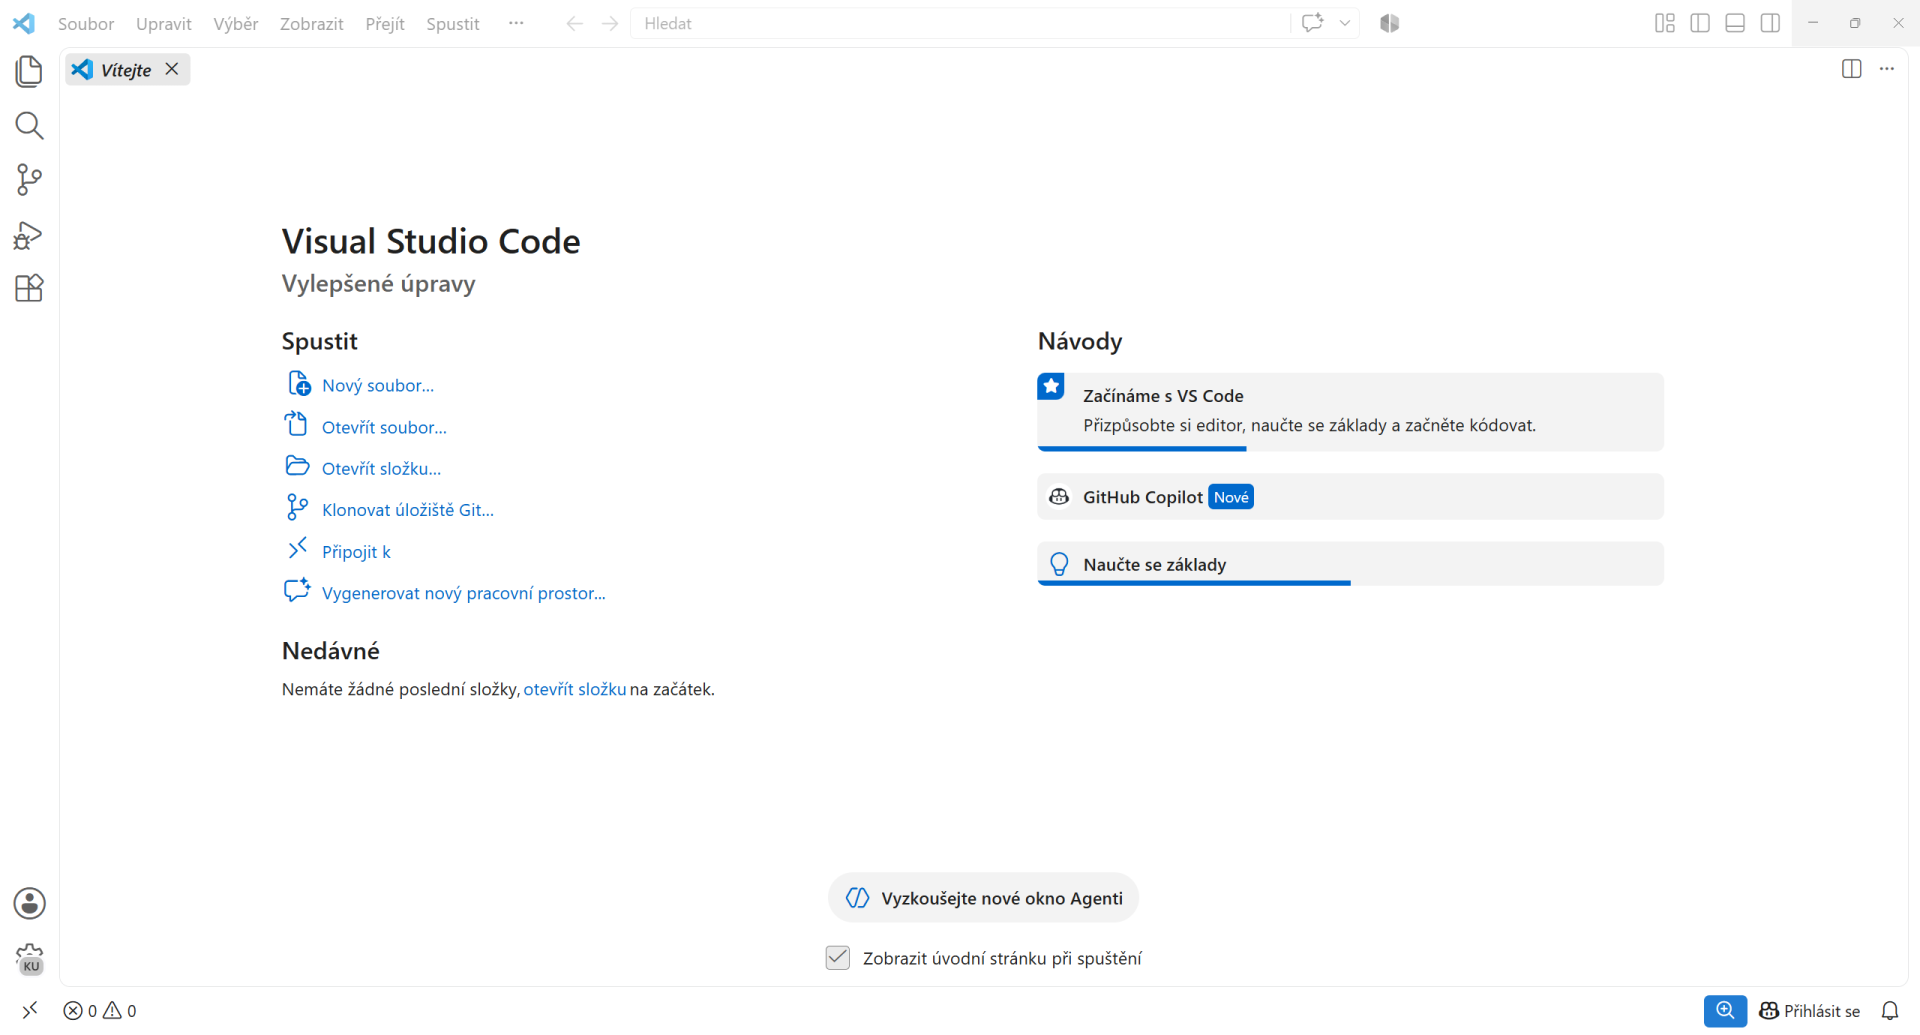Open the Explorer view in the activity bar

(29, 71)
